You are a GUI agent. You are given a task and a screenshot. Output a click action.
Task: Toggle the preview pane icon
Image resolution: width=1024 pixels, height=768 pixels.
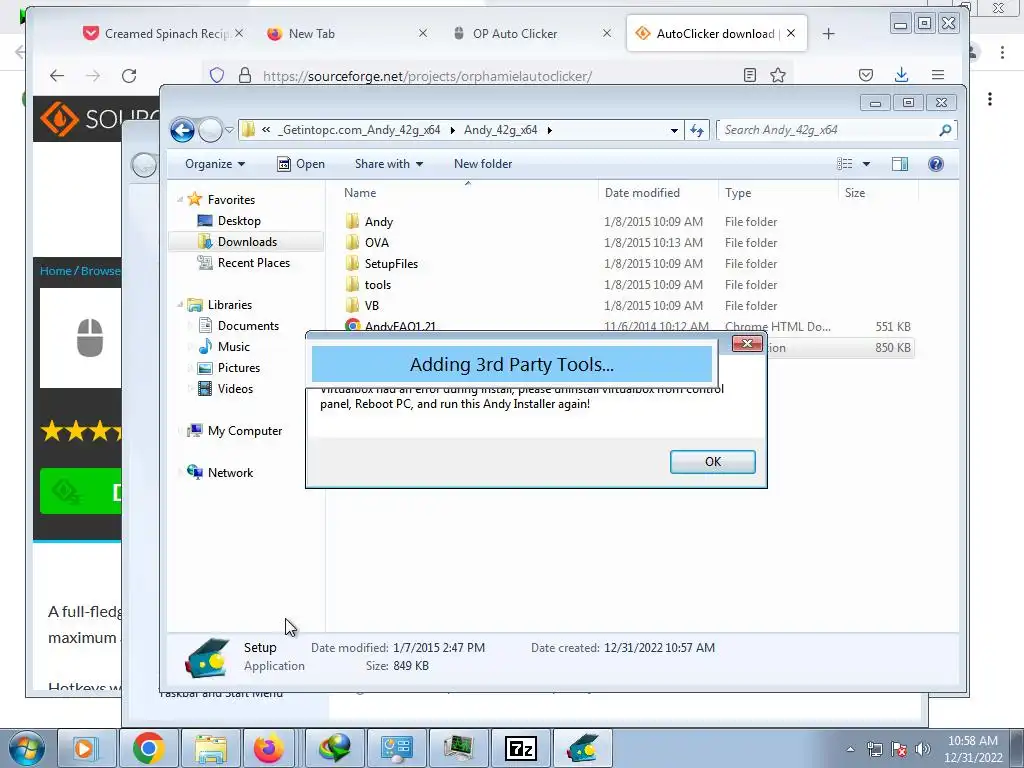coord(900,164)
